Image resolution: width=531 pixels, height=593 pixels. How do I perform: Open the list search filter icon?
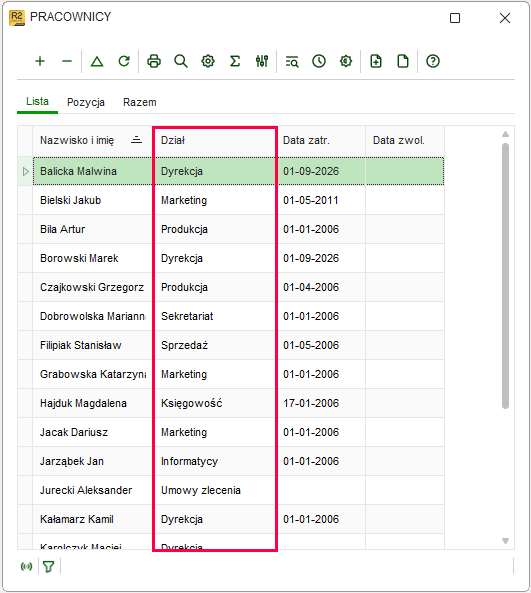point(292,61)
